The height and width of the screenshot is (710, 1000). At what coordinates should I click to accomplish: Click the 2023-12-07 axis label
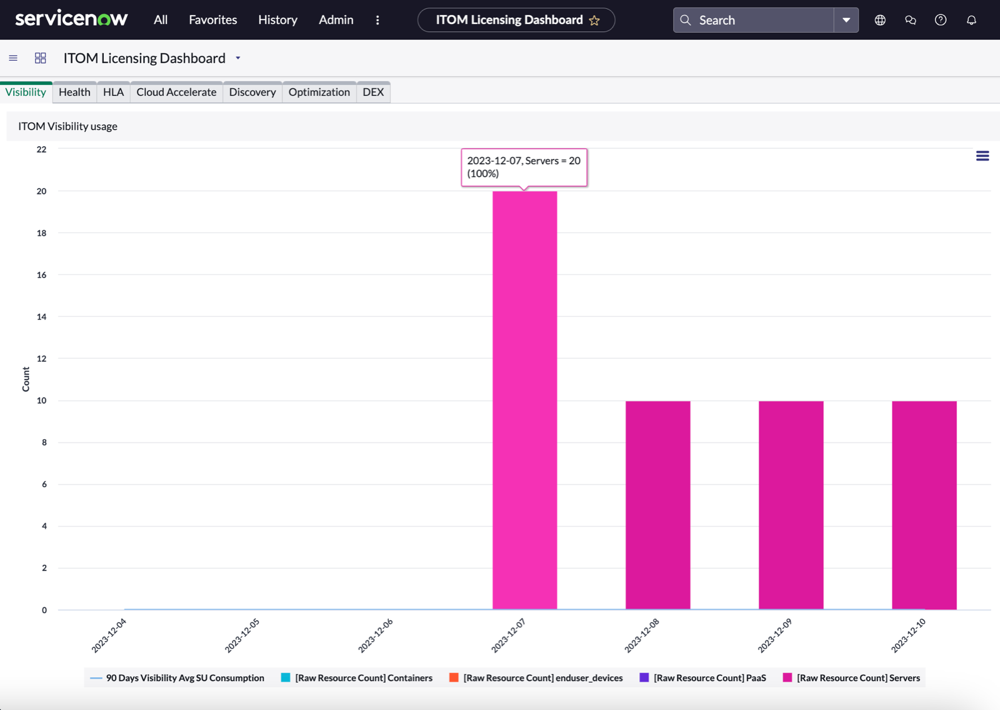(x=508, y=635)
